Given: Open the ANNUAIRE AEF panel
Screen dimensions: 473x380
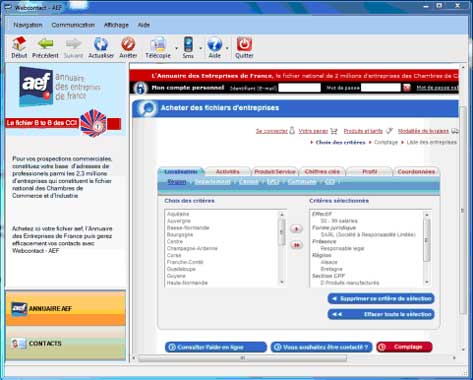Looking at the screenshot, I should coord(66,308).
